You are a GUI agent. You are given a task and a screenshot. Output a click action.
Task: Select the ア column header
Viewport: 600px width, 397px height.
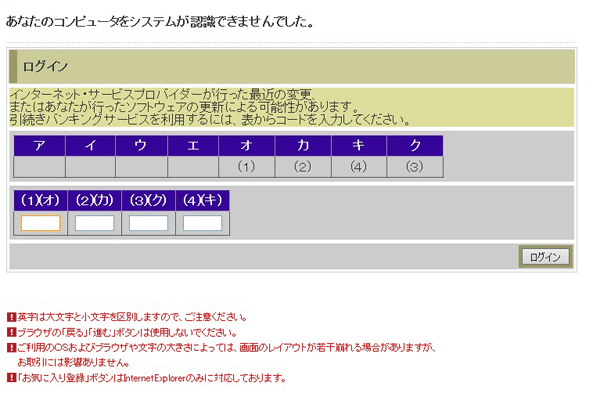point(39,145)
